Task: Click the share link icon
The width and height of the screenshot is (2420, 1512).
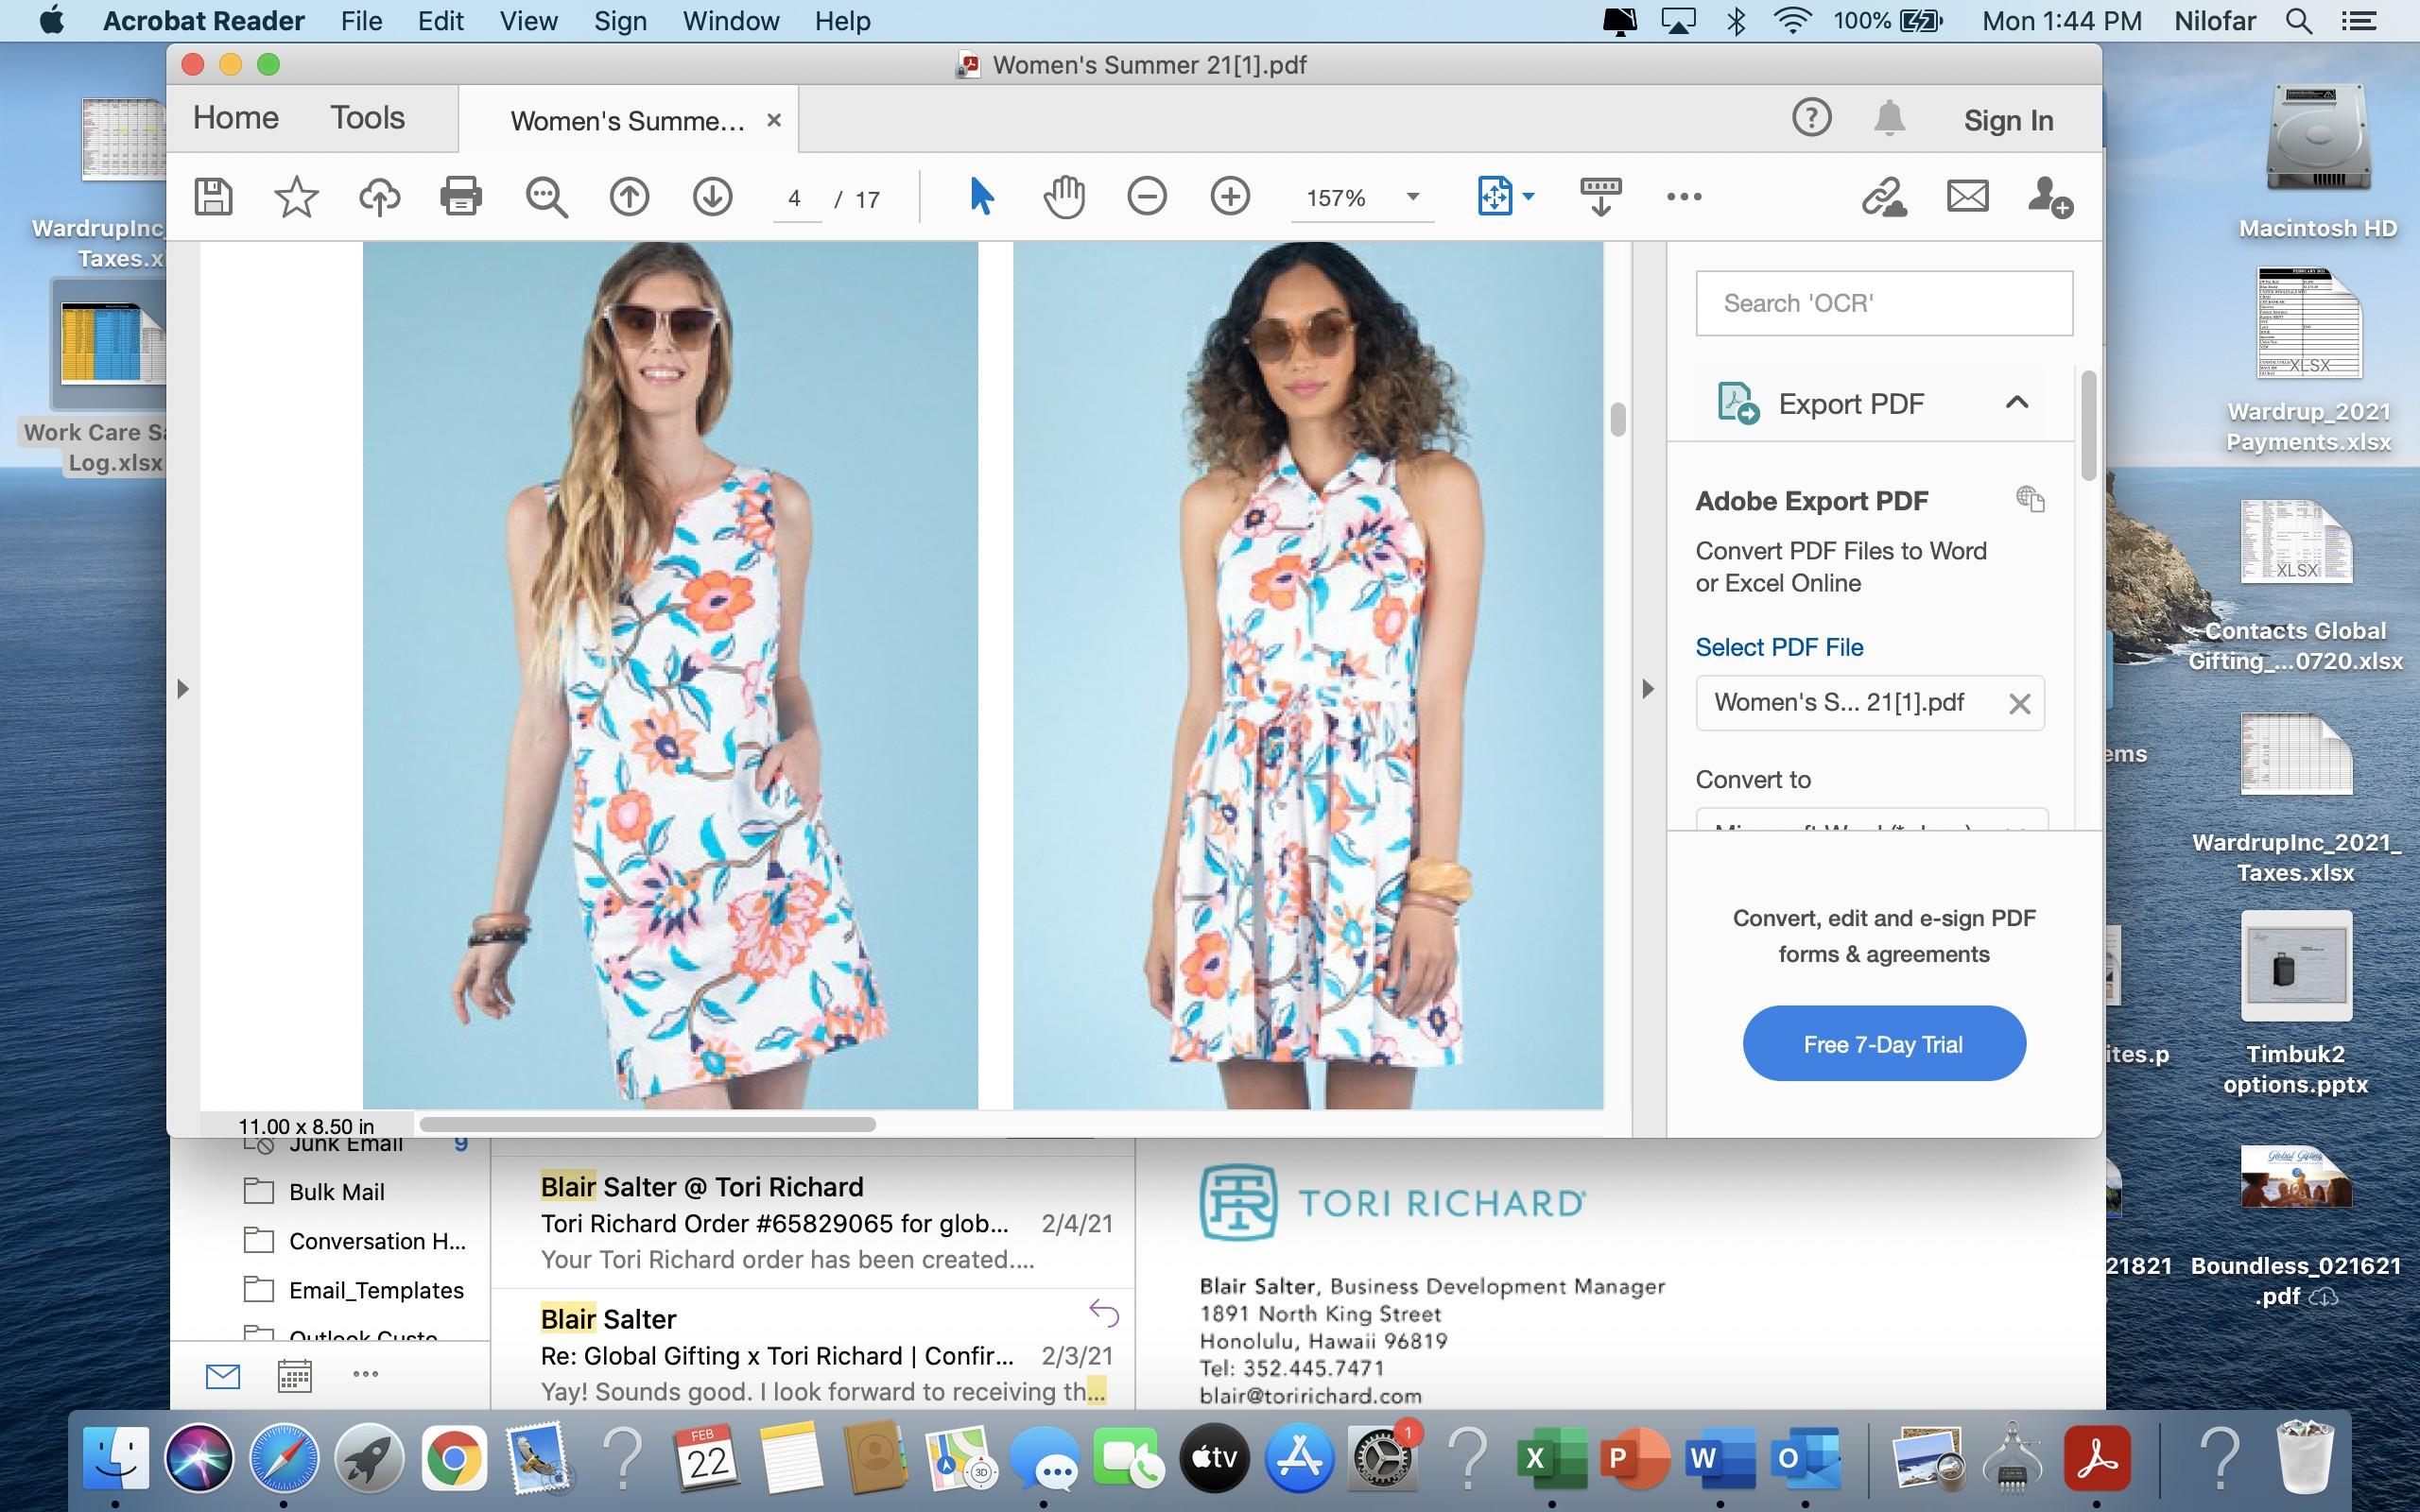Action: click(x=1883, y=197)
